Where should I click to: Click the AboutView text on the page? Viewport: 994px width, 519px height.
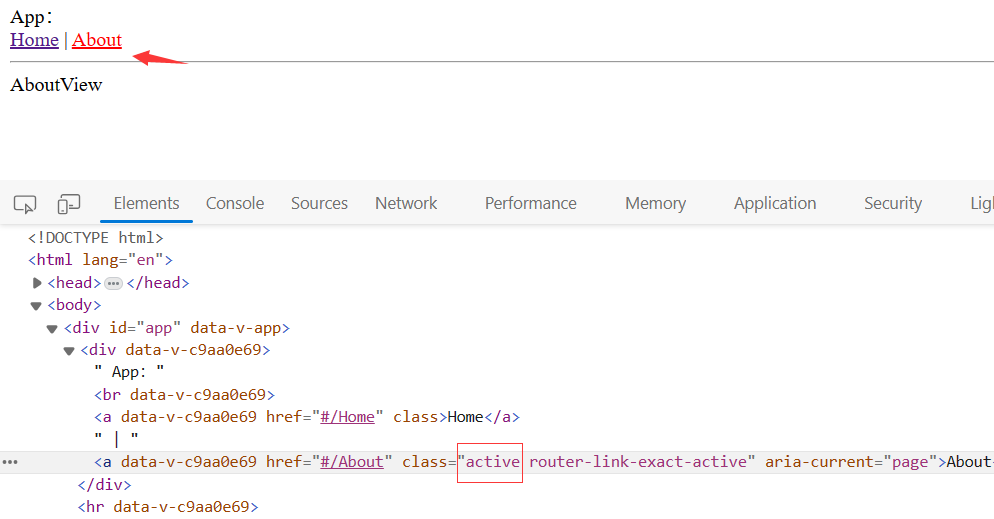(x=56, y=85)
